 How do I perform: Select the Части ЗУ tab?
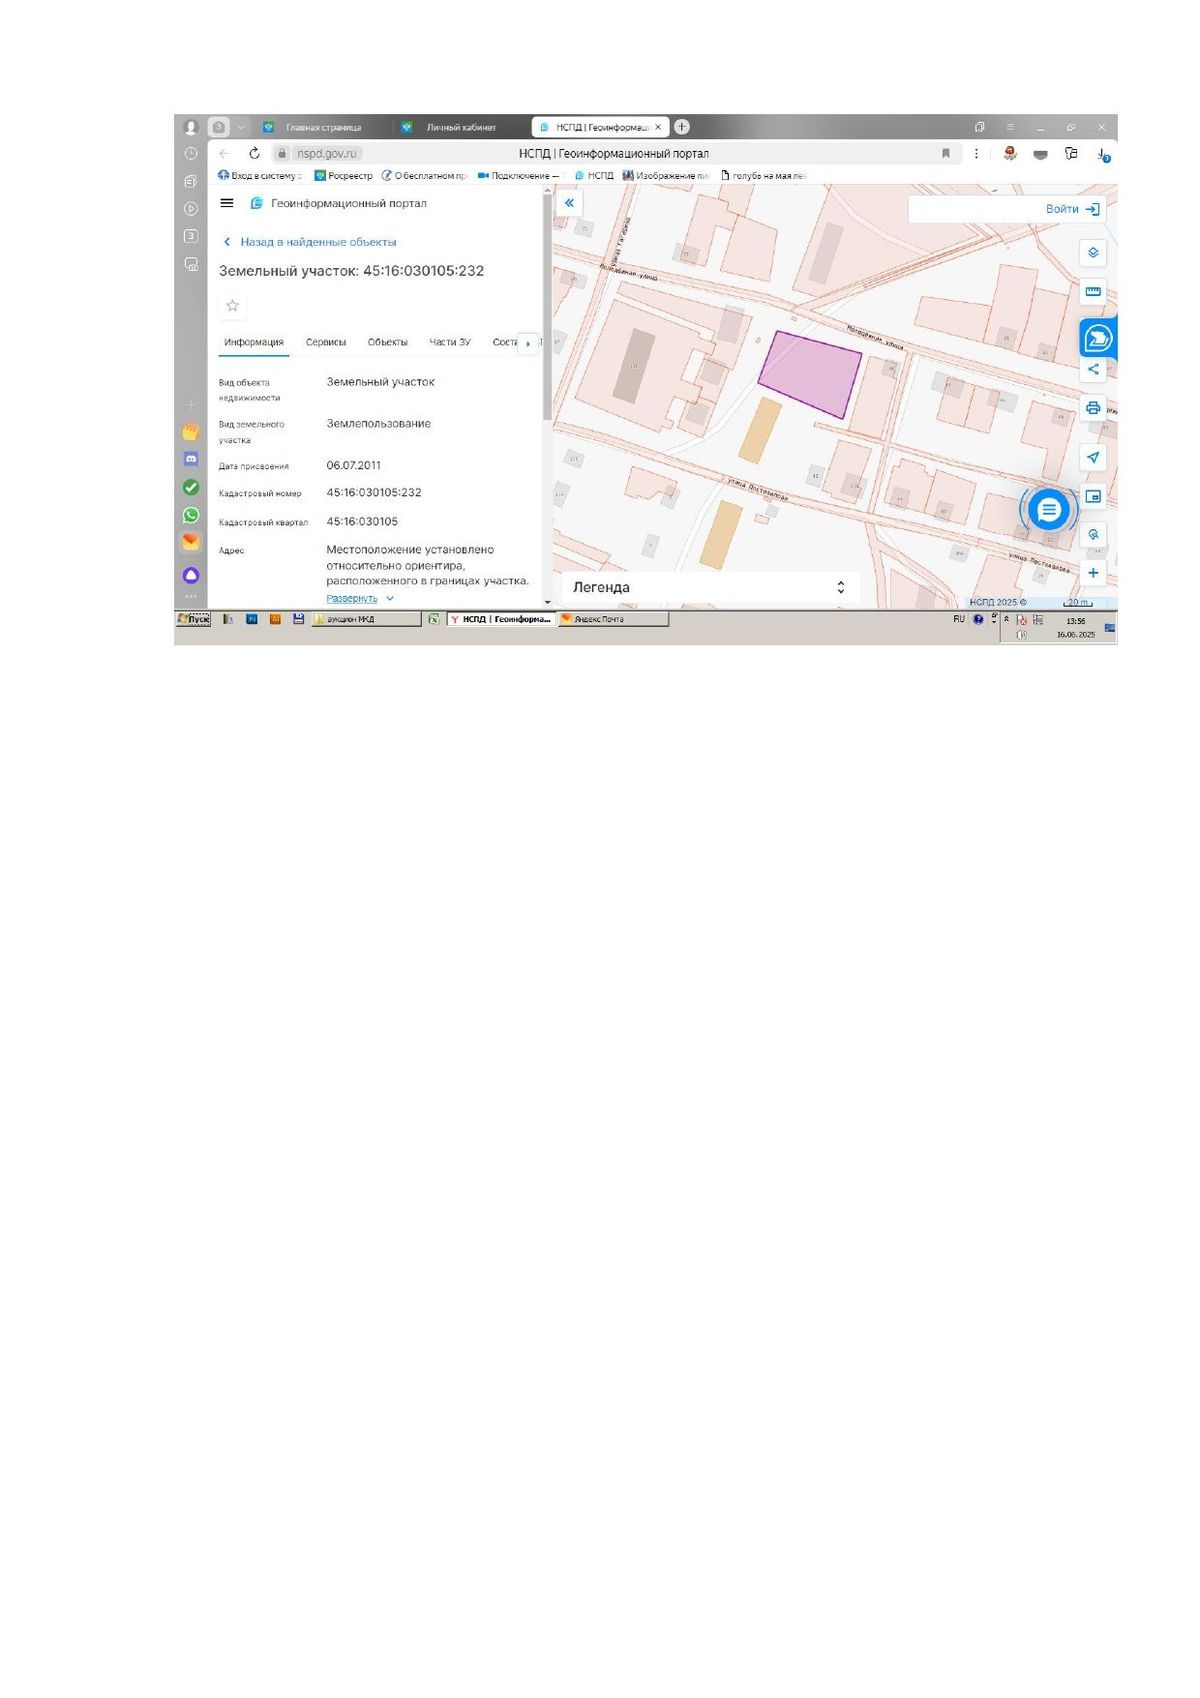450,342
